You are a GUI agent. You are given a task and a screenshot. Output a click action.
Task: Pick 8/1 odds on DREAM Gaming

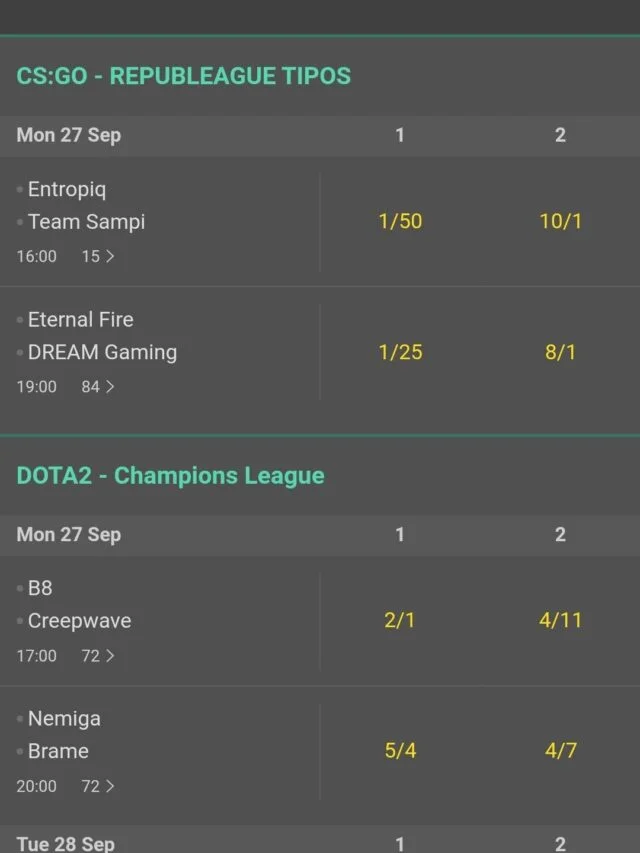[x=560, y=352]
